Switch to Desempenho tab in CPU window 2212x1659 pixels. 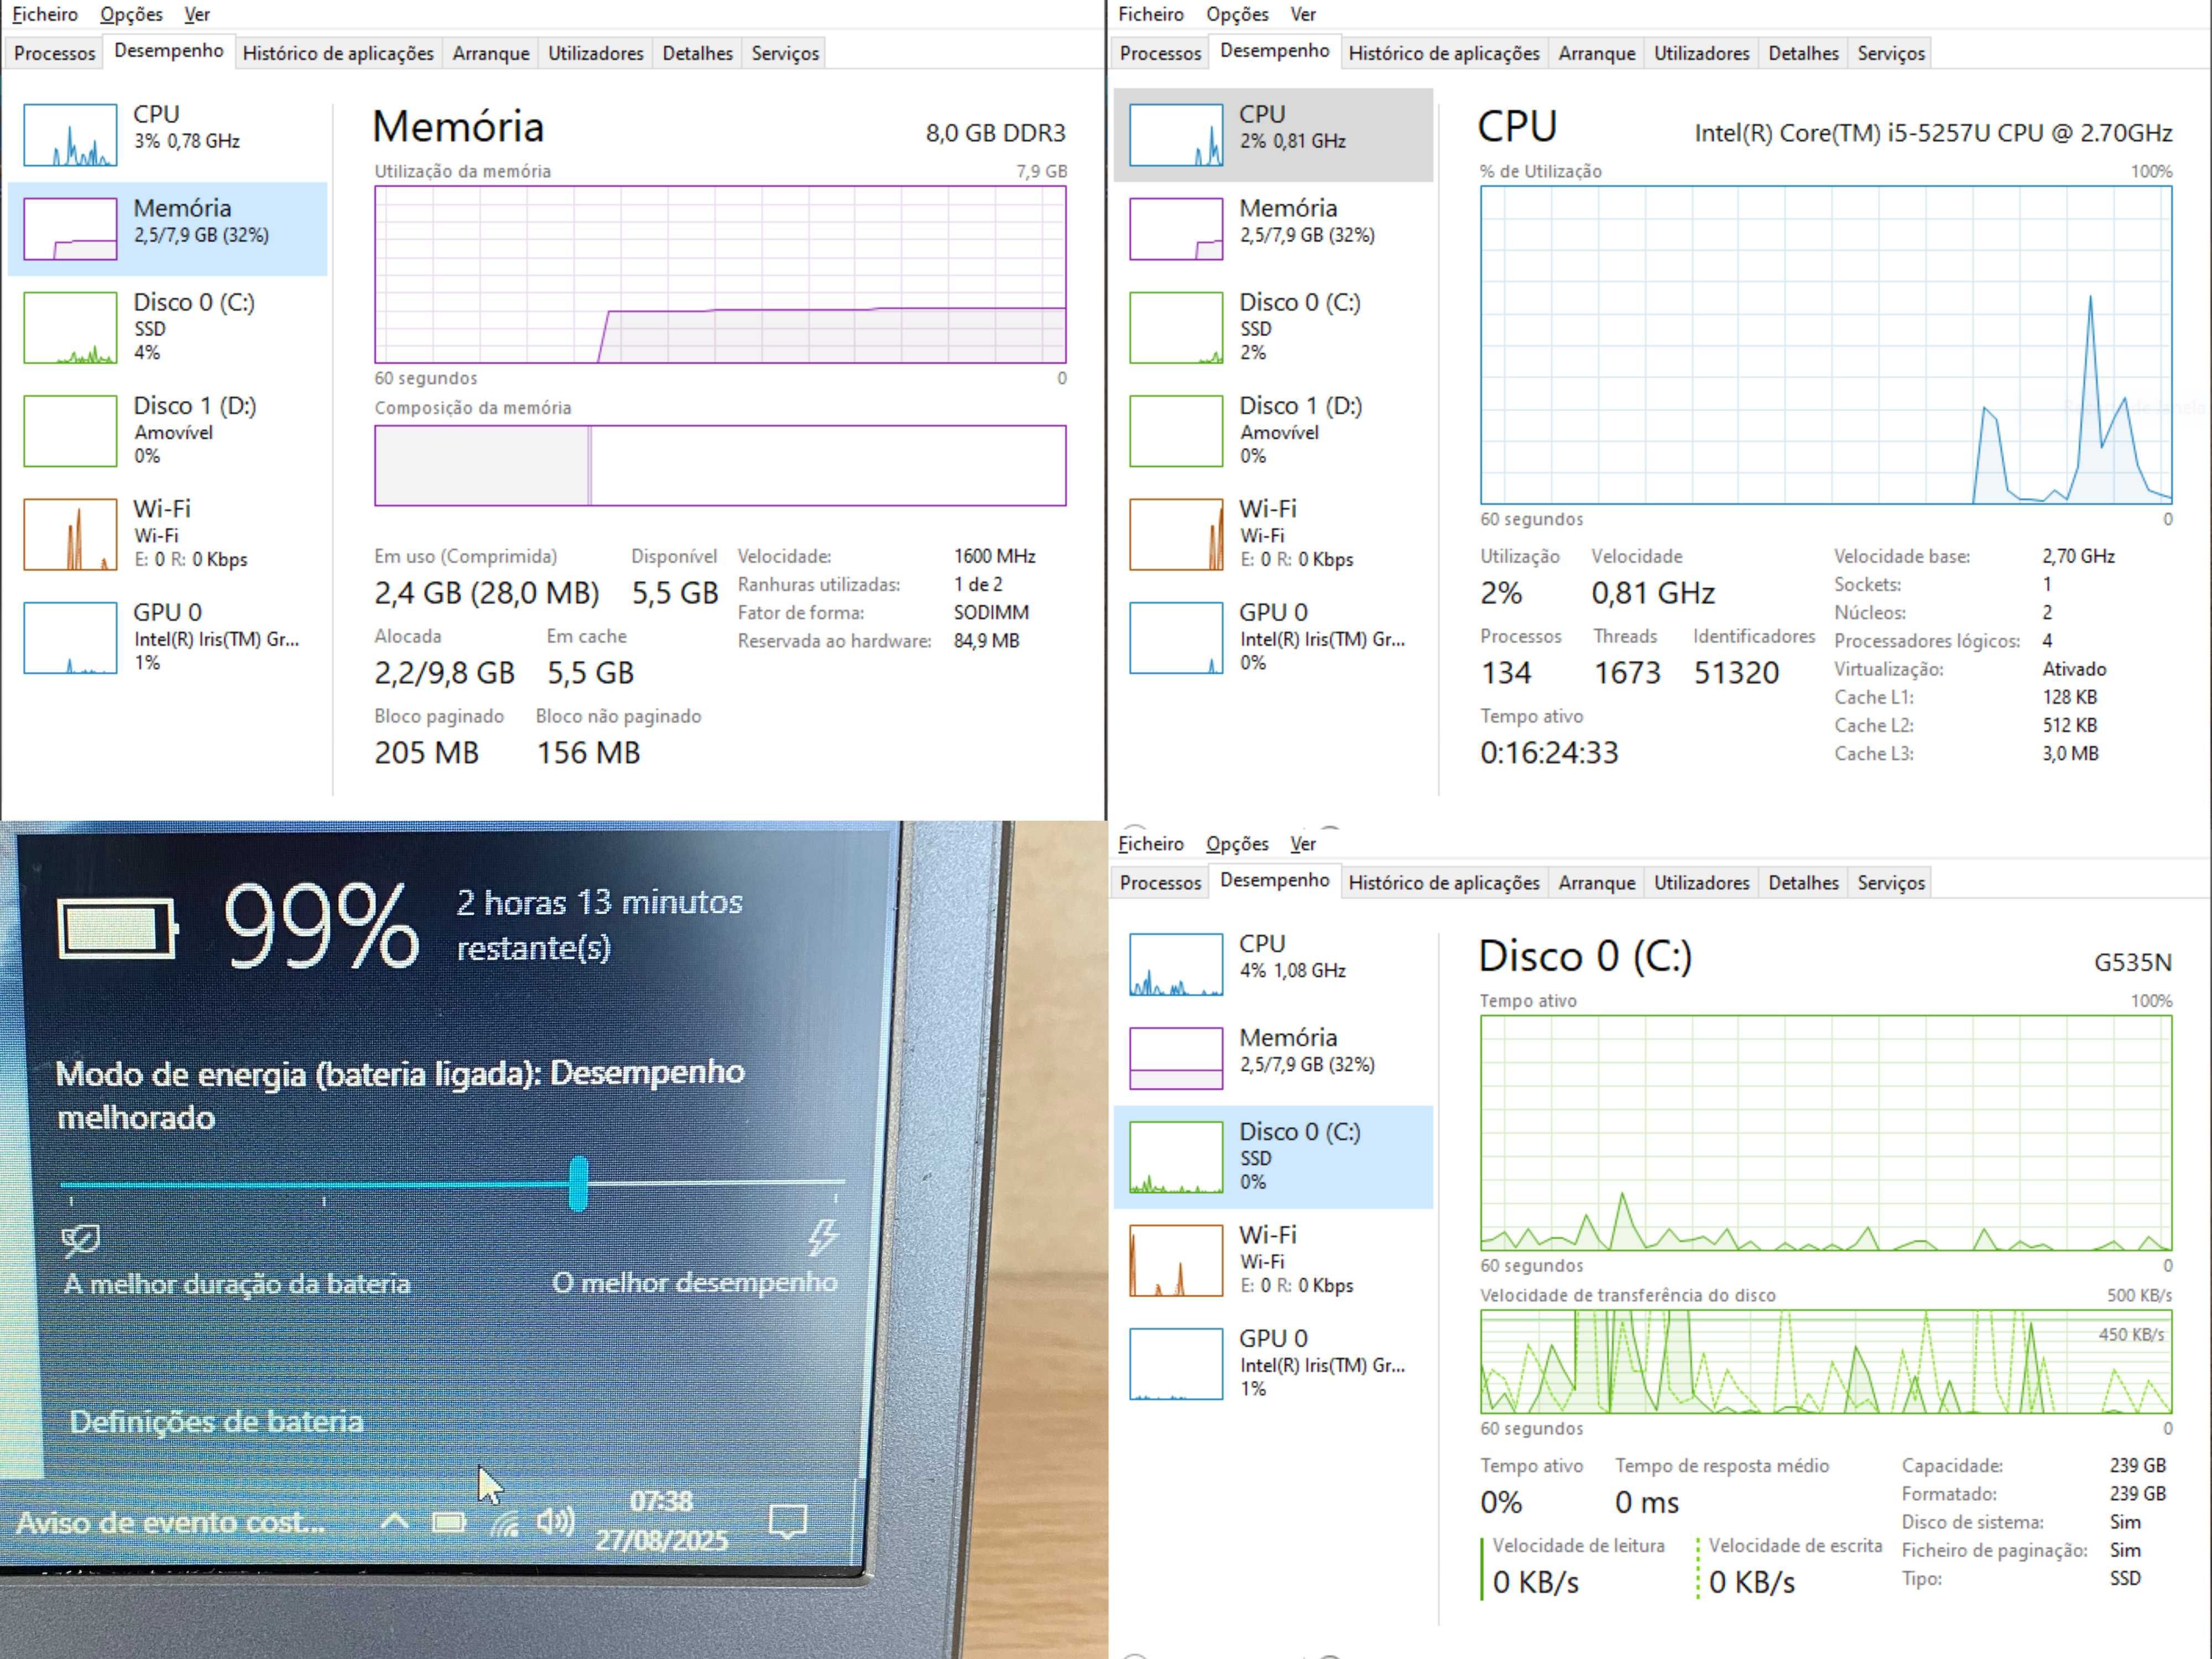1275,51
